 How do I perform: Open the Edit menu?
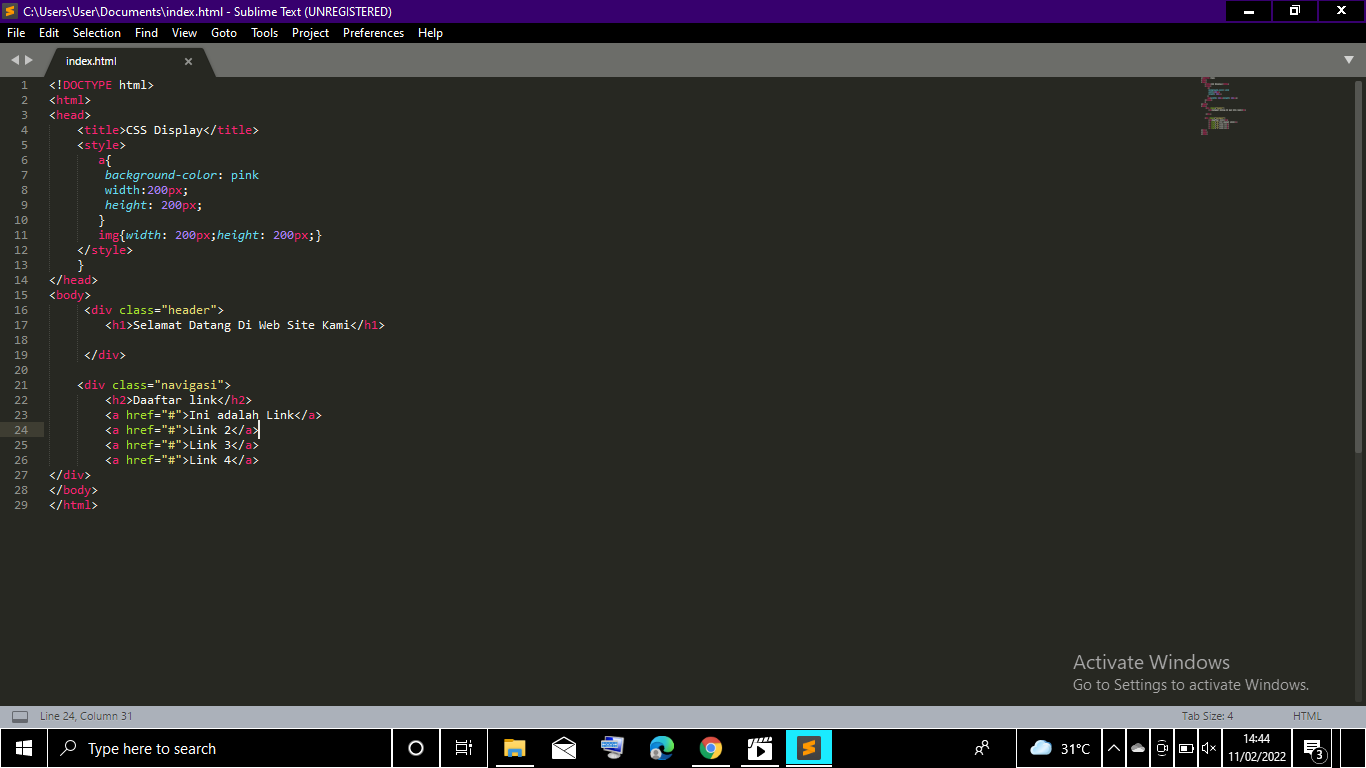[x=49, y=33]
